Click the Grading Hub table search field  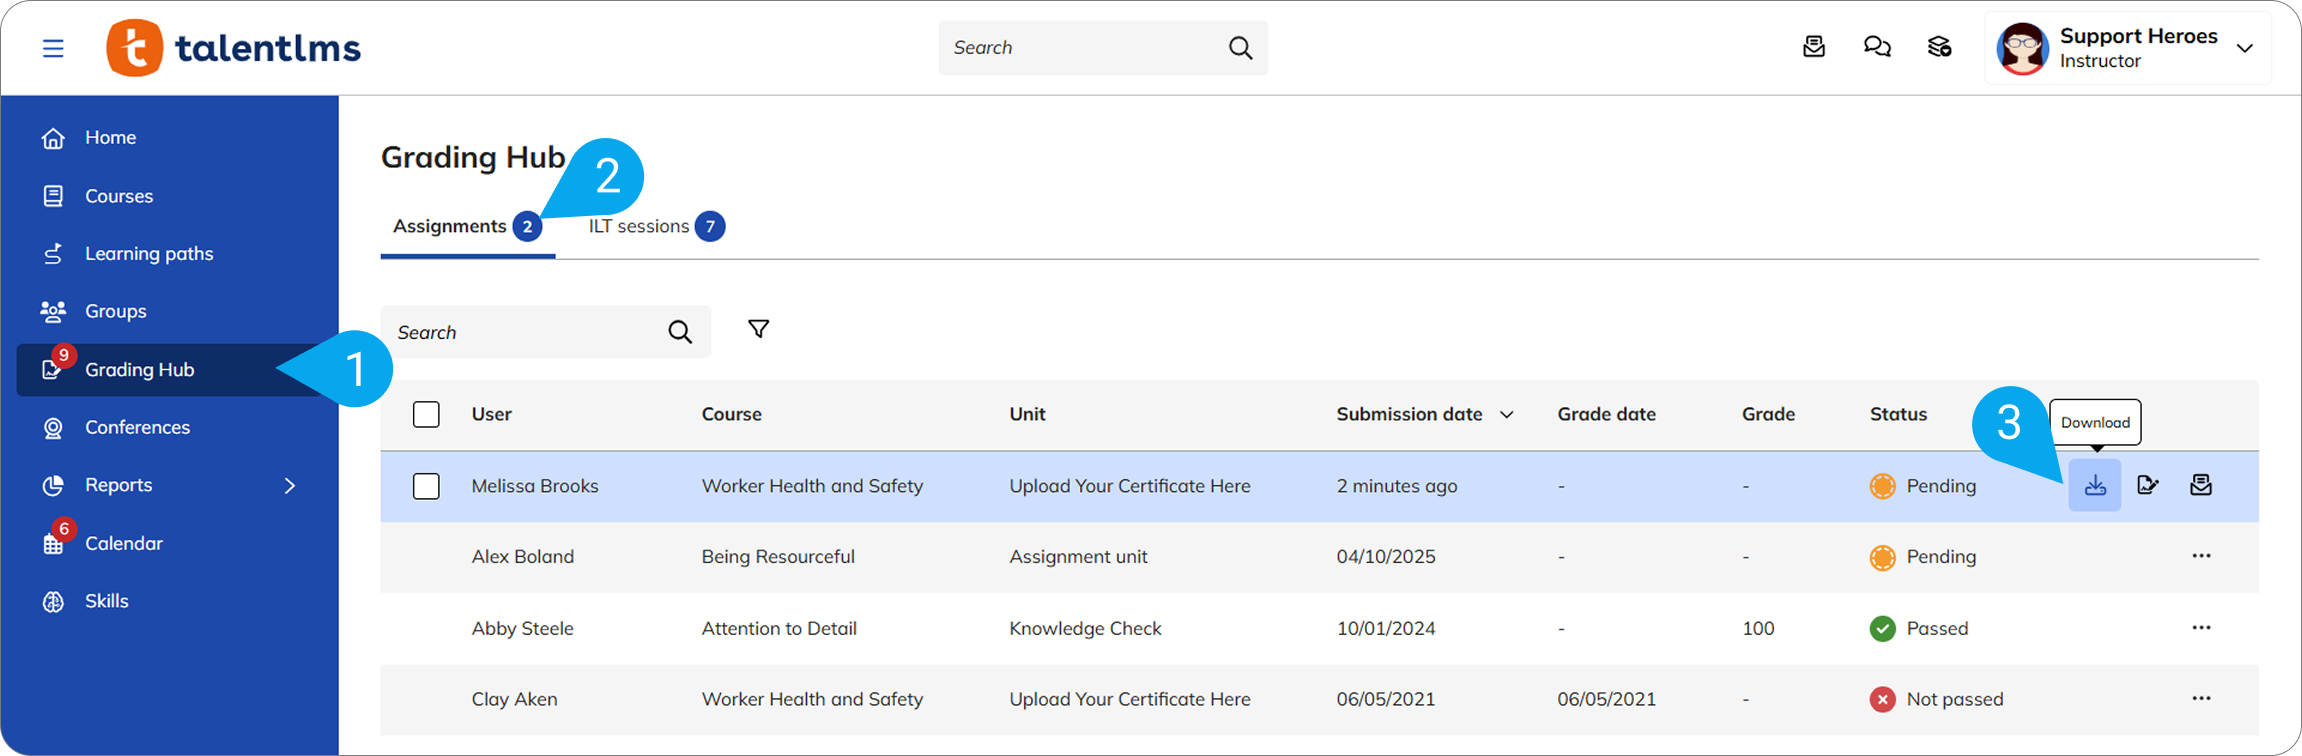(x=525, y=332)
